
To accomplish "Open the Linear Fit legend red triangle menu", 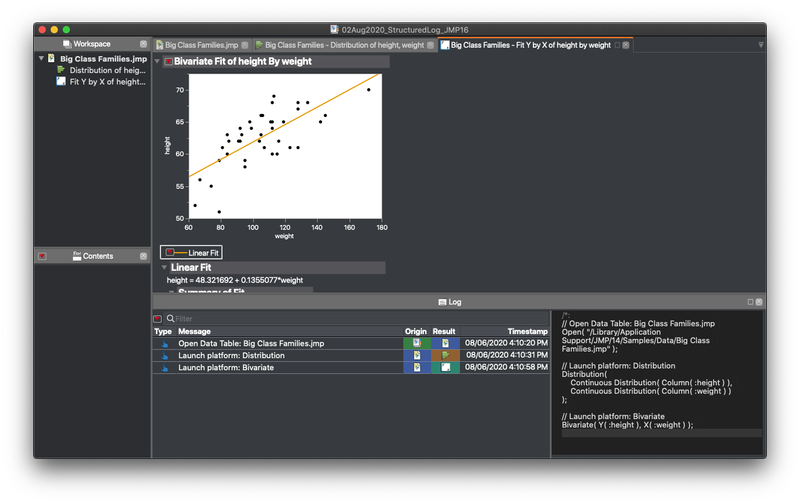I will point(169,252).
